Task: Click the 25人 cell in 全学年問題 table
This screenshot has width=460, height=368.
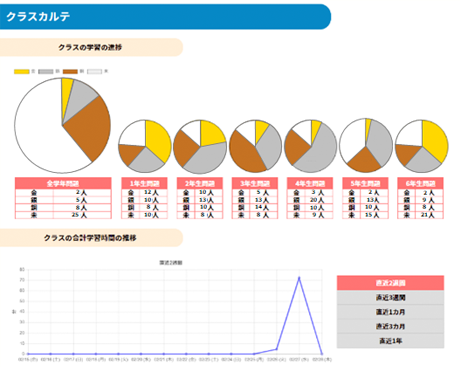Action: tap(82, 215)
